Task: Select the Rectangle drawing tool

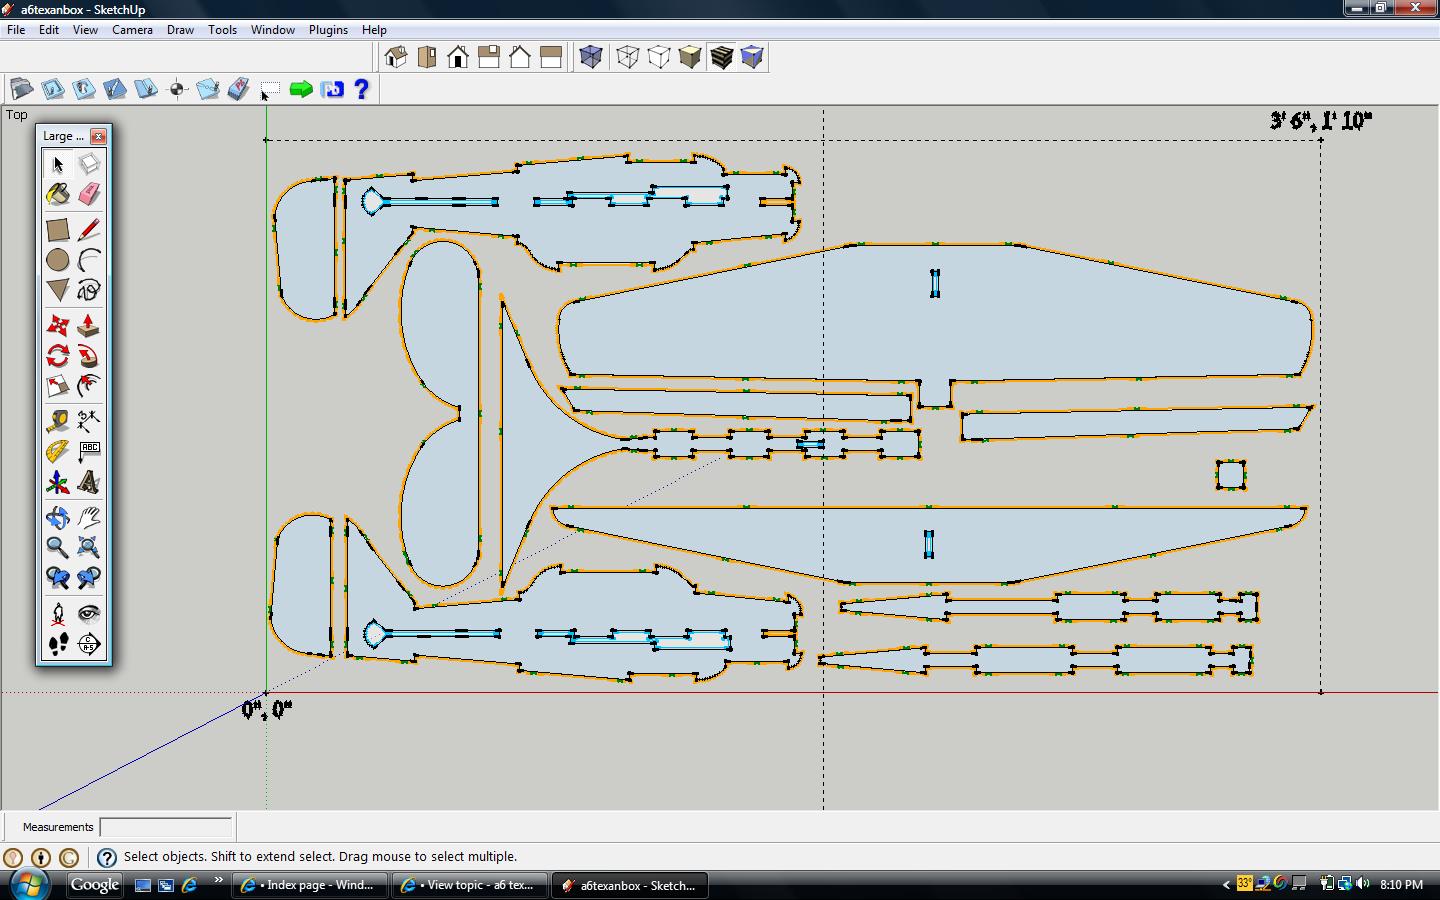Action: click(58, 230)
